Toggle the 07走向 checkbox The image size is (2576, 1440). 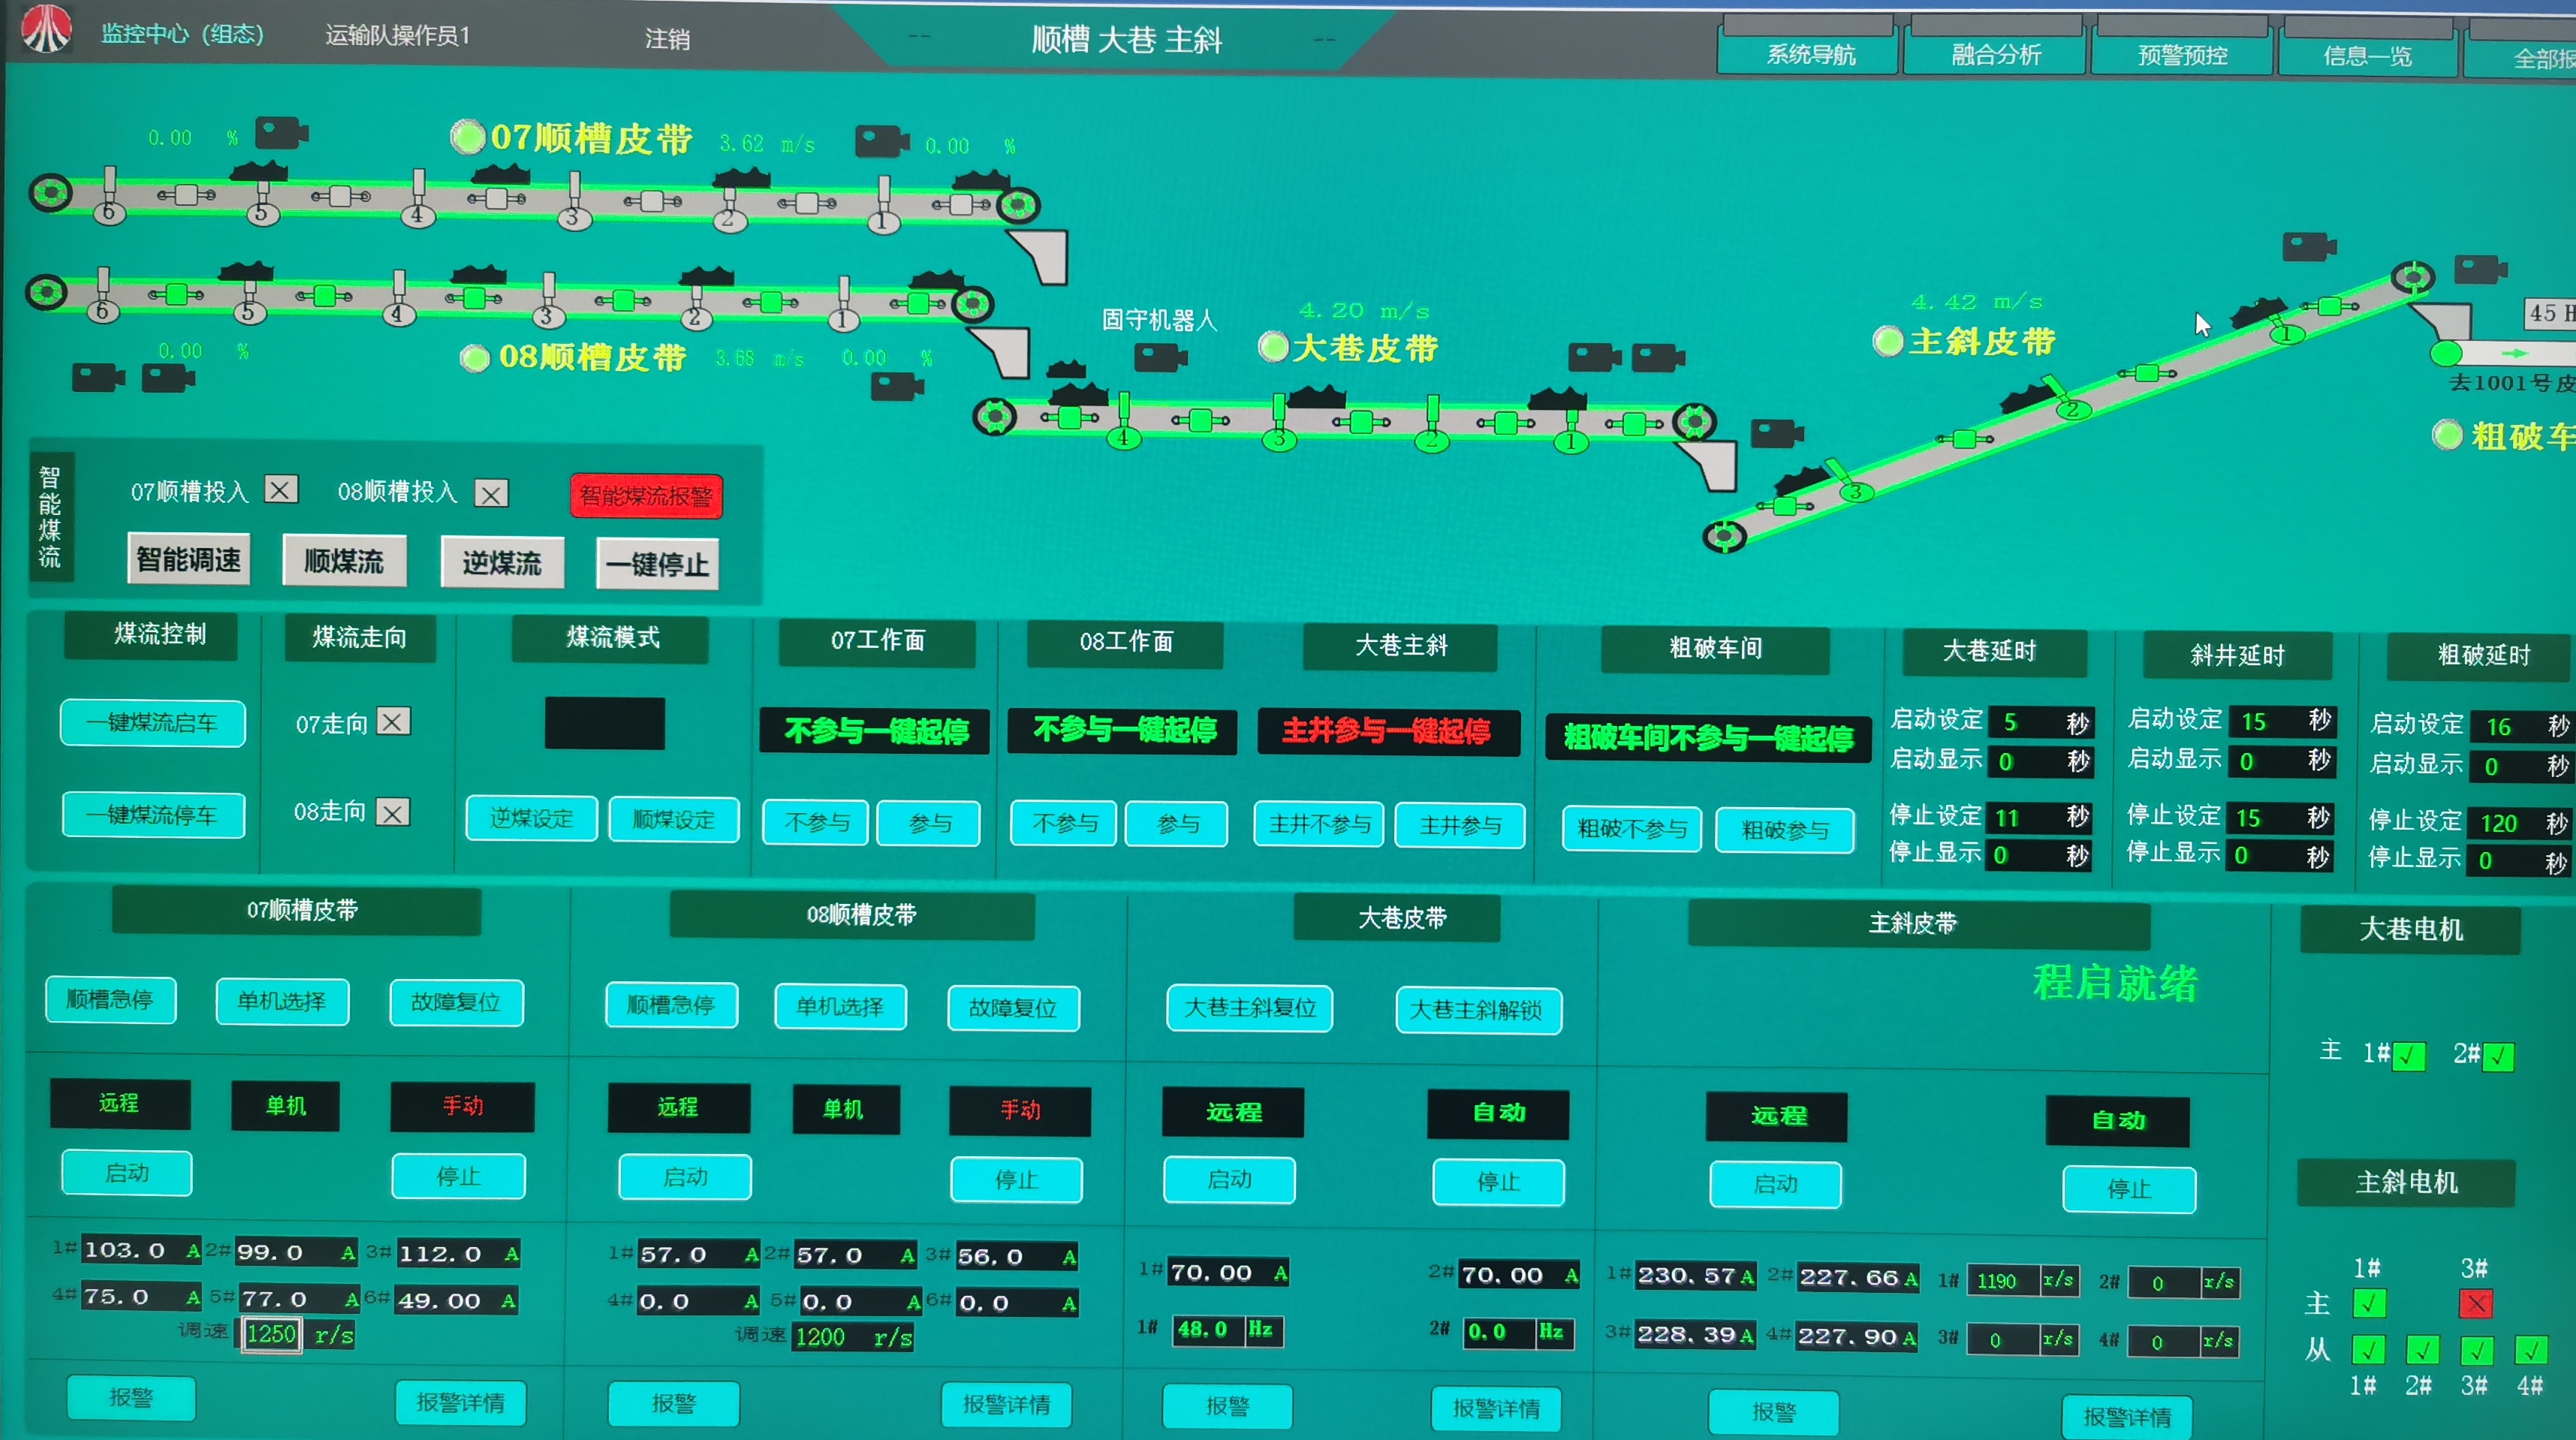click(393, 722)
